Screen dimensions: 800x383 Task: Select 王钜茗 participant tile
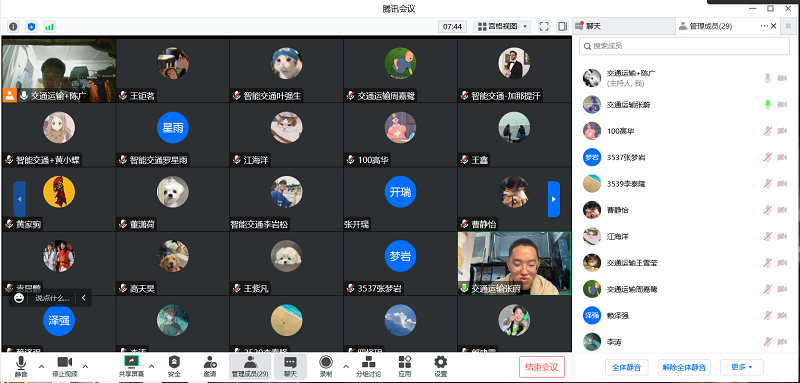(172, 71)
